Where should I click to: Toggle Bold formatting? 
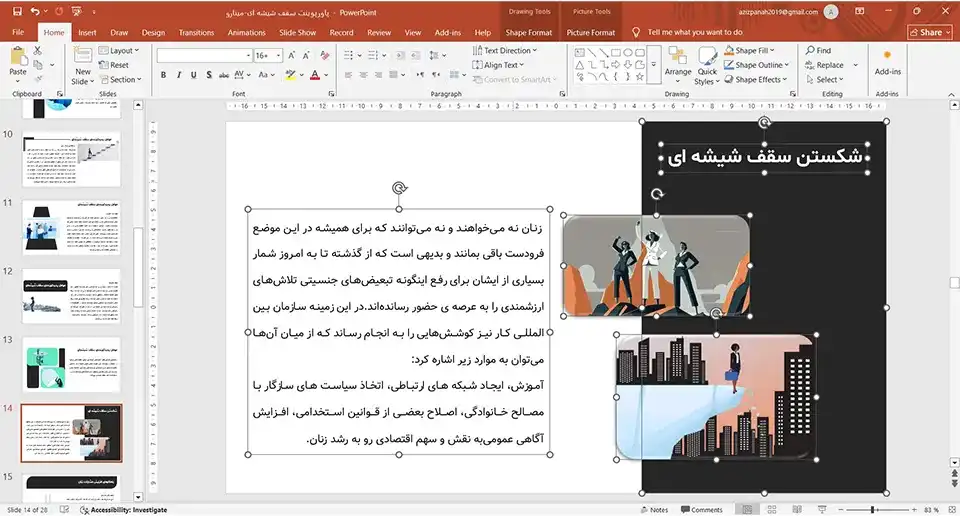pyautogui.click(x=163, y=75)
